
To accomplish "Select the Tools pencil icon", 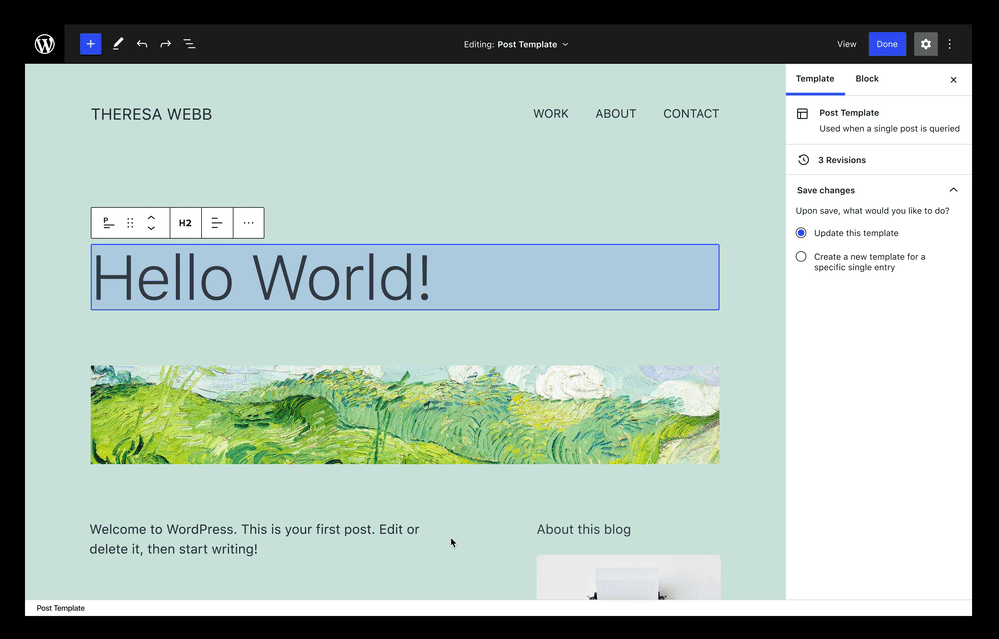I will click(x=118, y=44).
